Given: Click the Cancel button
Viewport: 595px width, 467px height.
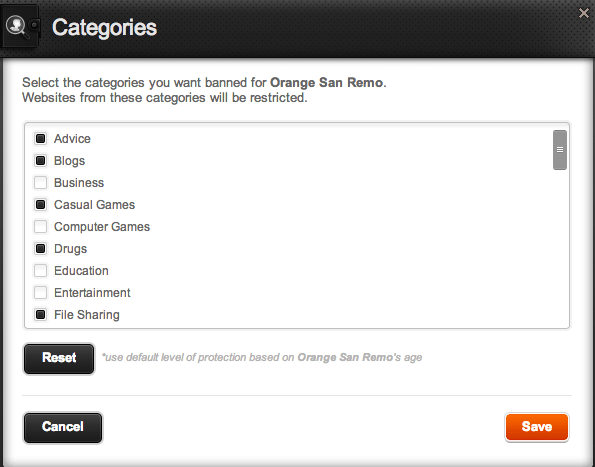Looking at the screenshot, I should click(63, 428).
